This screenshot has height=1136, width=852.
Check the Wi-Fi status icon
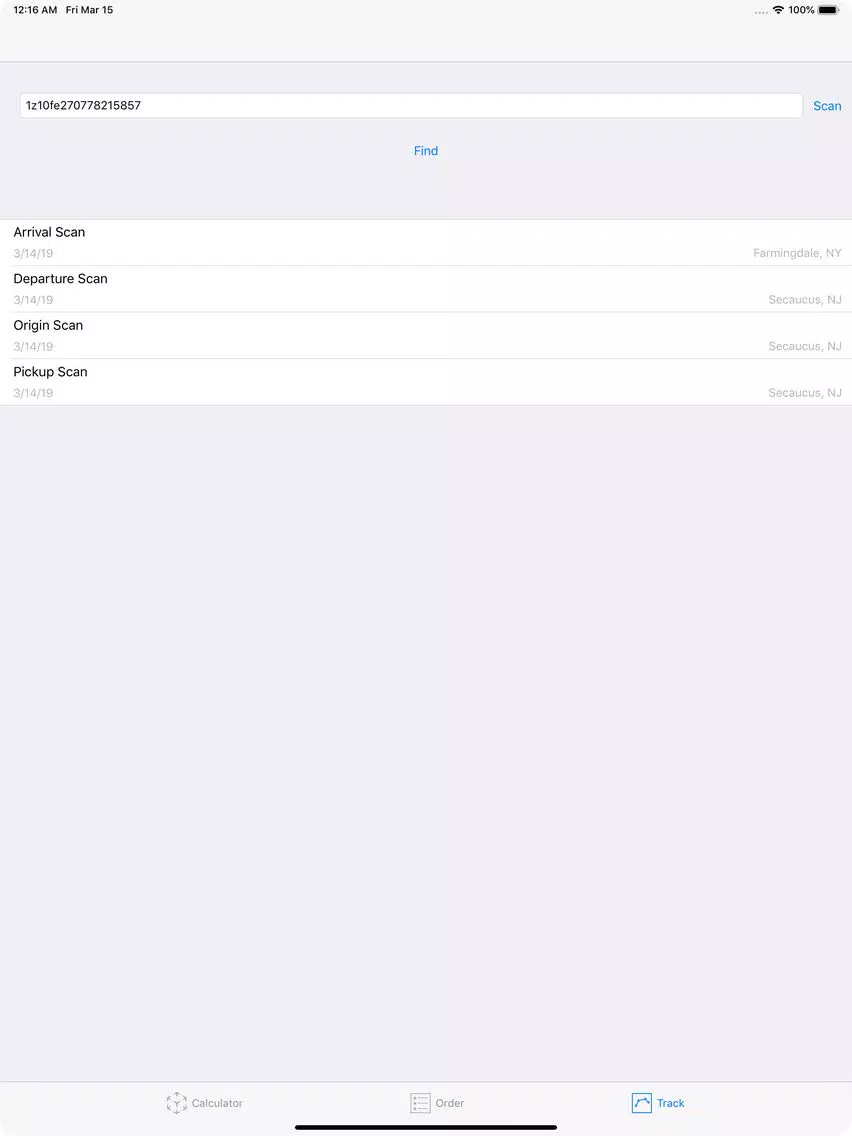pos(778,10)
